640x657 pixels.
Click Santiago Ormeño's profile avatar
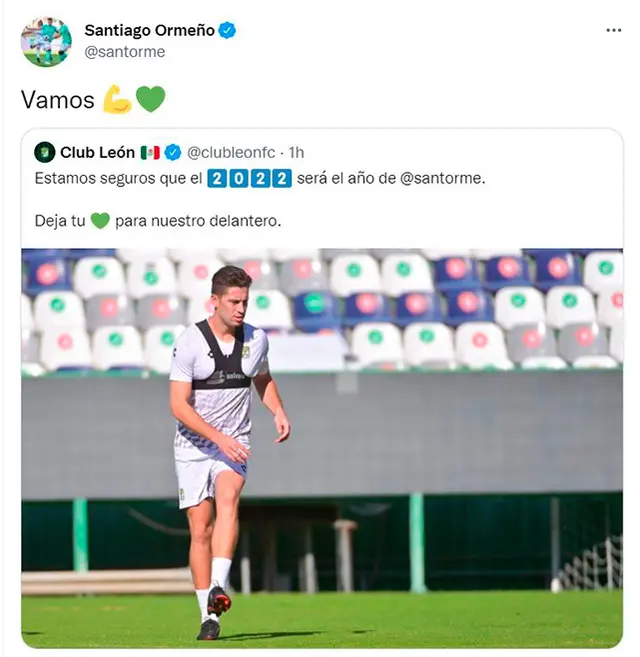[46, 41]
